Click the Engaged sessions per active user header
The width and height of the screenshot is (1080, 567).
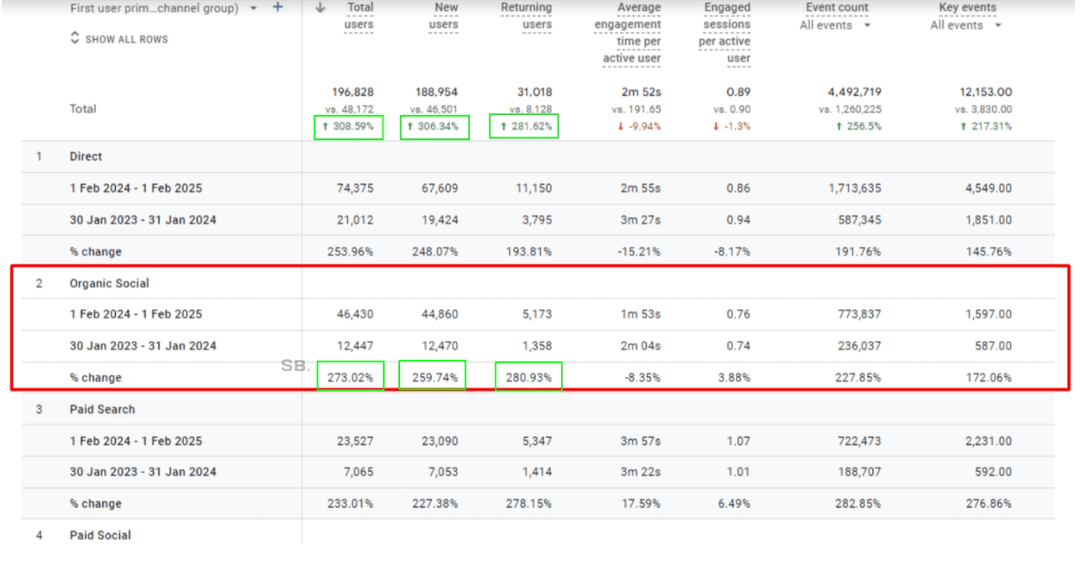pyautogui.click(x=726, y=33)
